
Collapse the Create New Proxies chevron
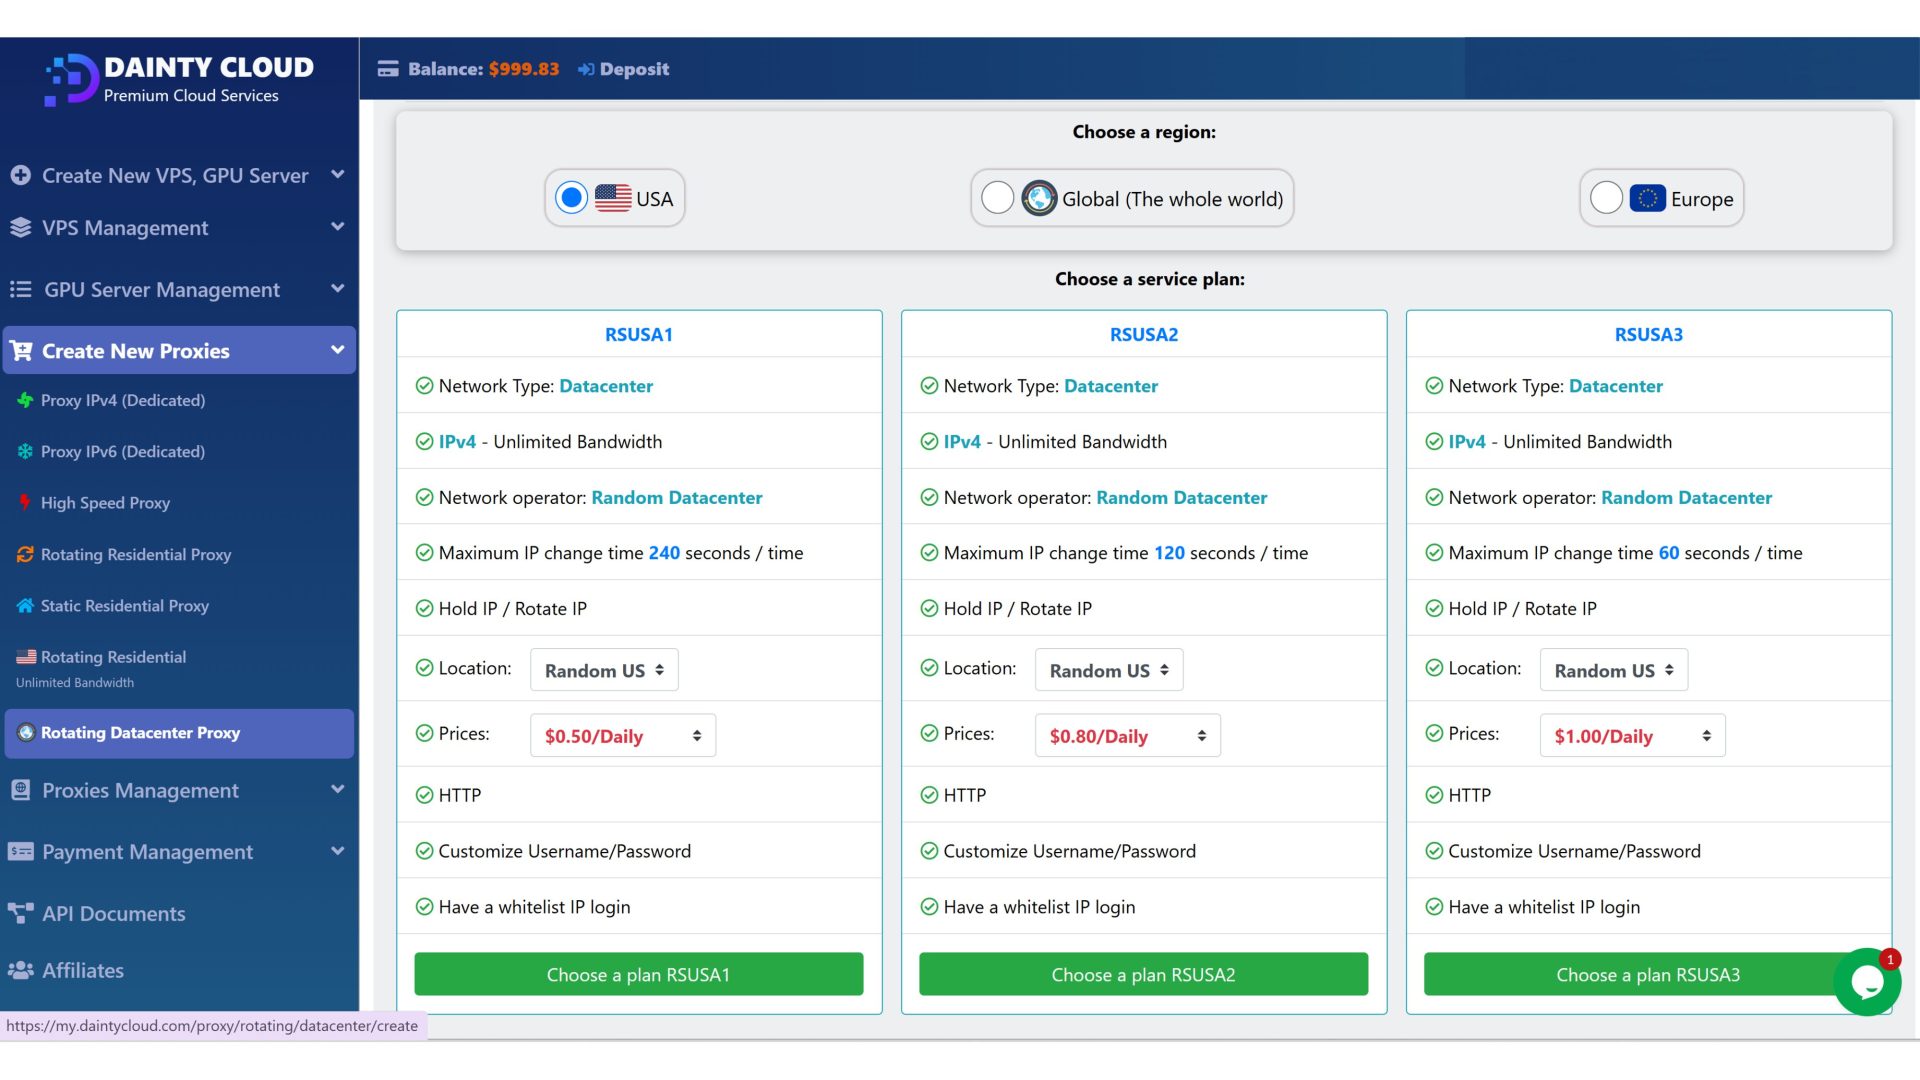point(338,350)
